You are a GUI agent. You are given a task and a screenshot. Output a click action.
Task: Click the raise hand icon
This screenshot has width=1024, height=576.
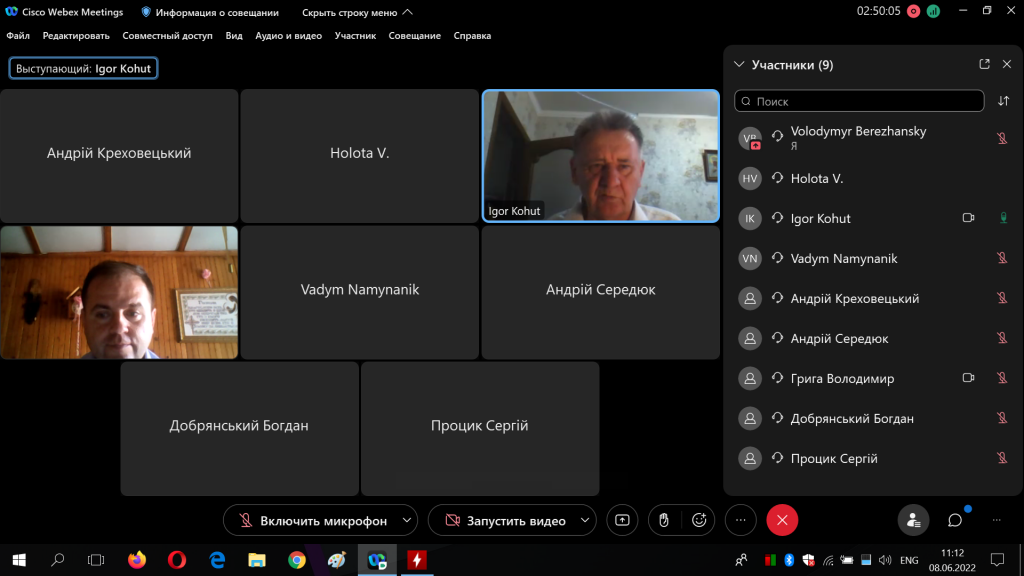click(x=661, y=520)
